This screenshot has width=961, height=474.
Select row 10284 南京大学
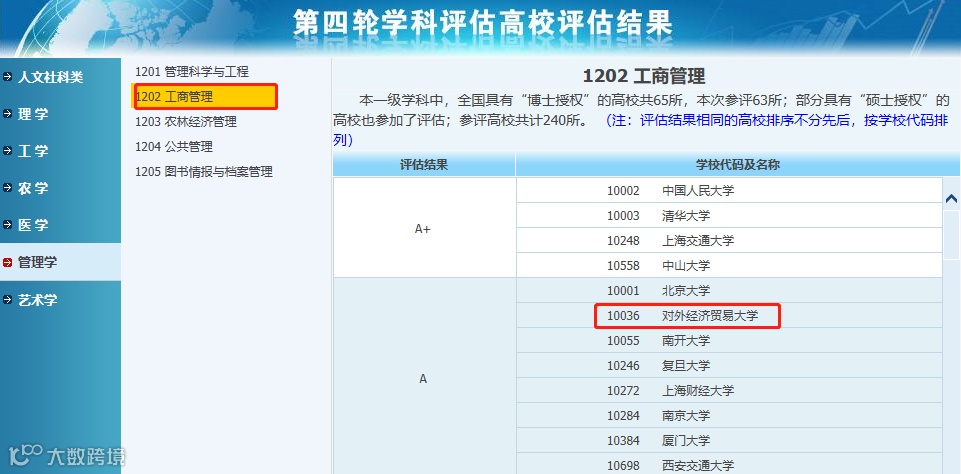[x=729, y=416]
